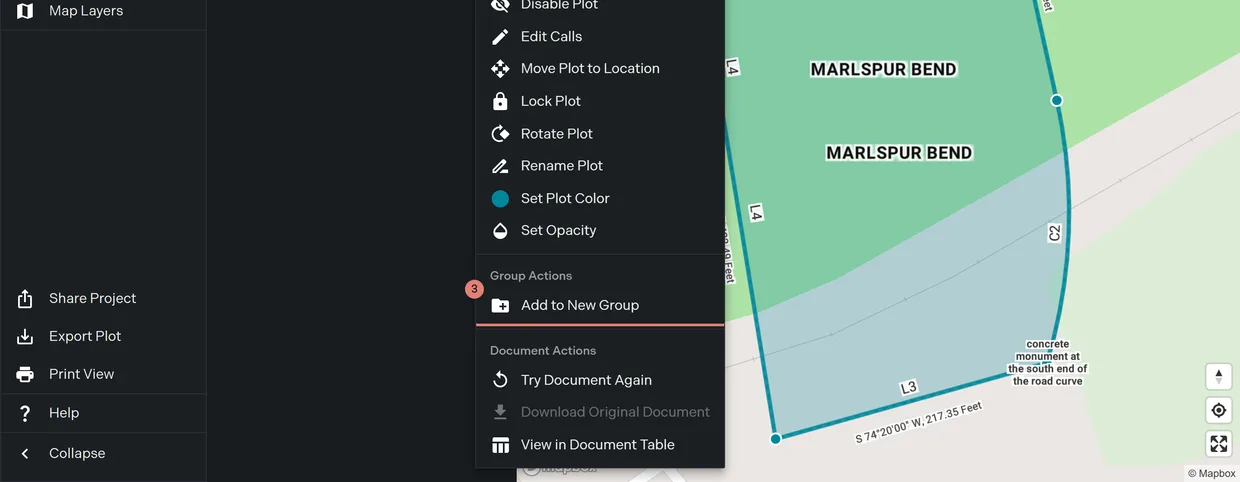Click the View in Document Table icon
This screenshot has height=482, width=1240.
500,445
